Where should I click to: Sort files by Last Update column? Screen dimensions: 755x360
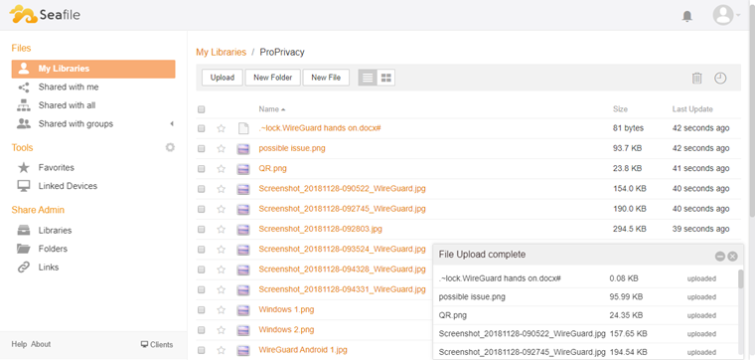click(692, 109)
